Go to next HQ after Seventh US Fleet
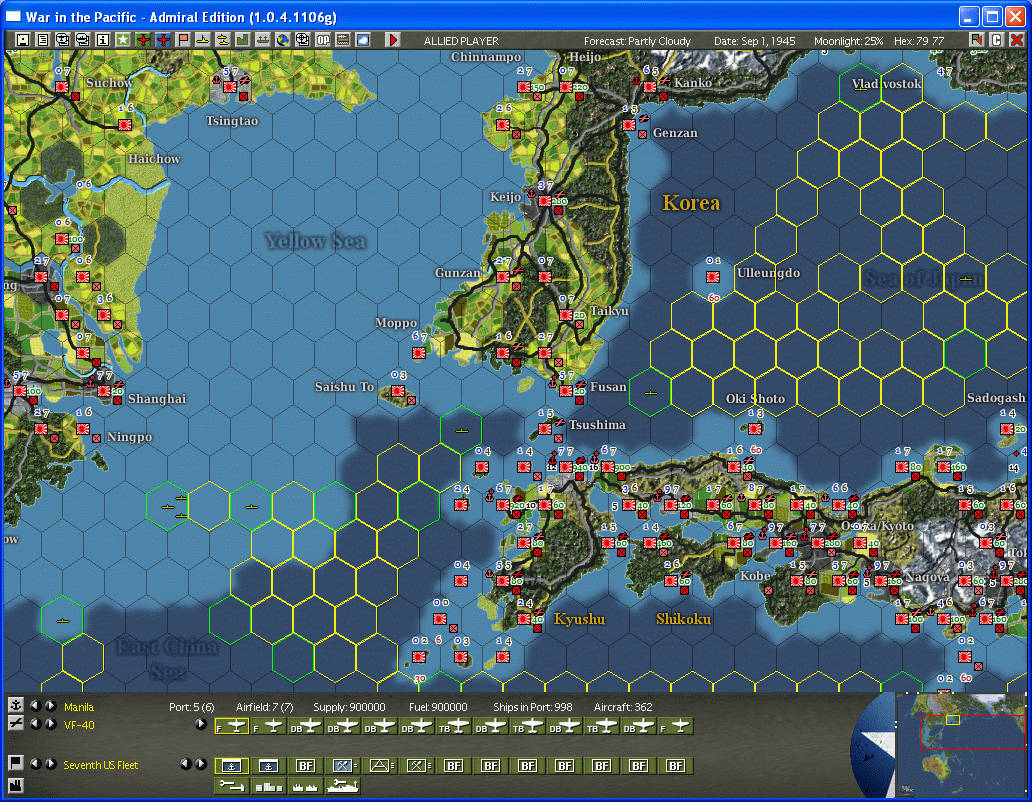 [50, 764]
